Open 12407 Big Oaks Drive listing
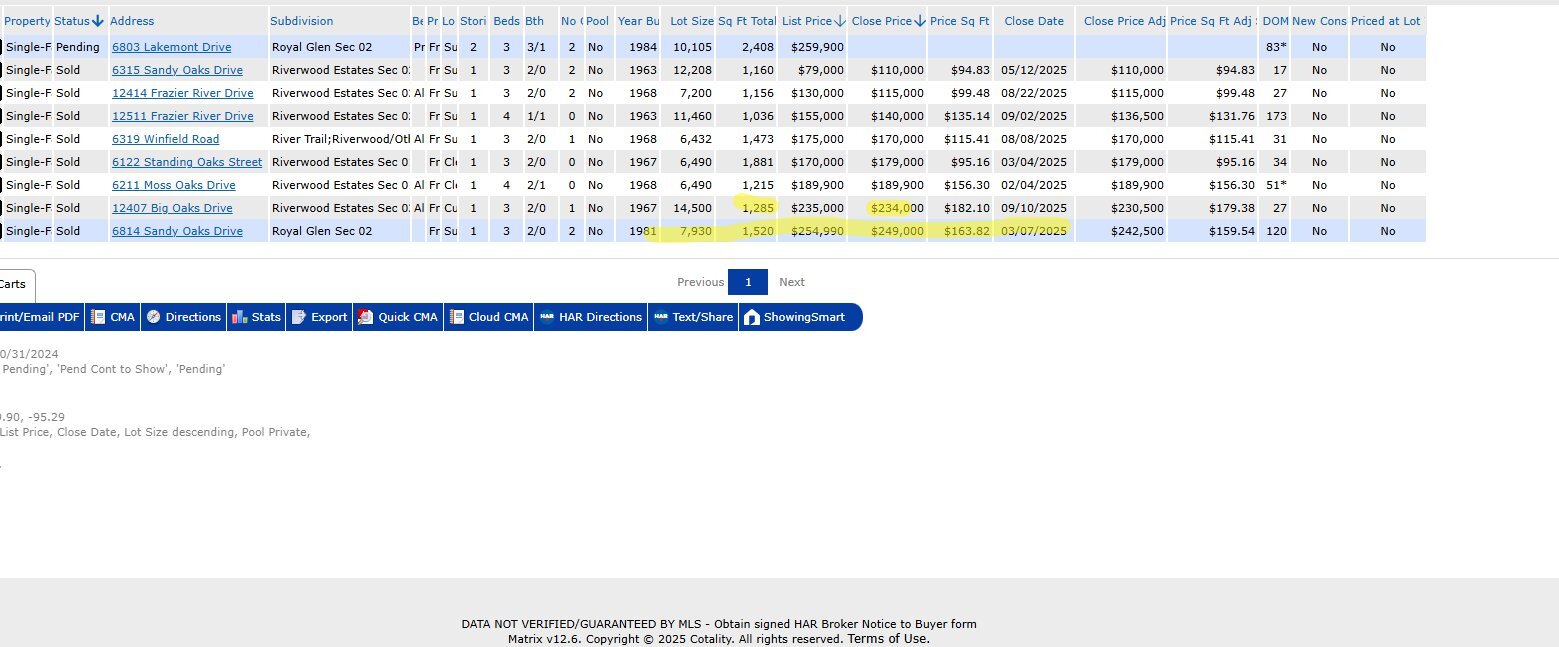1559x647 pixels. (172, 208)
